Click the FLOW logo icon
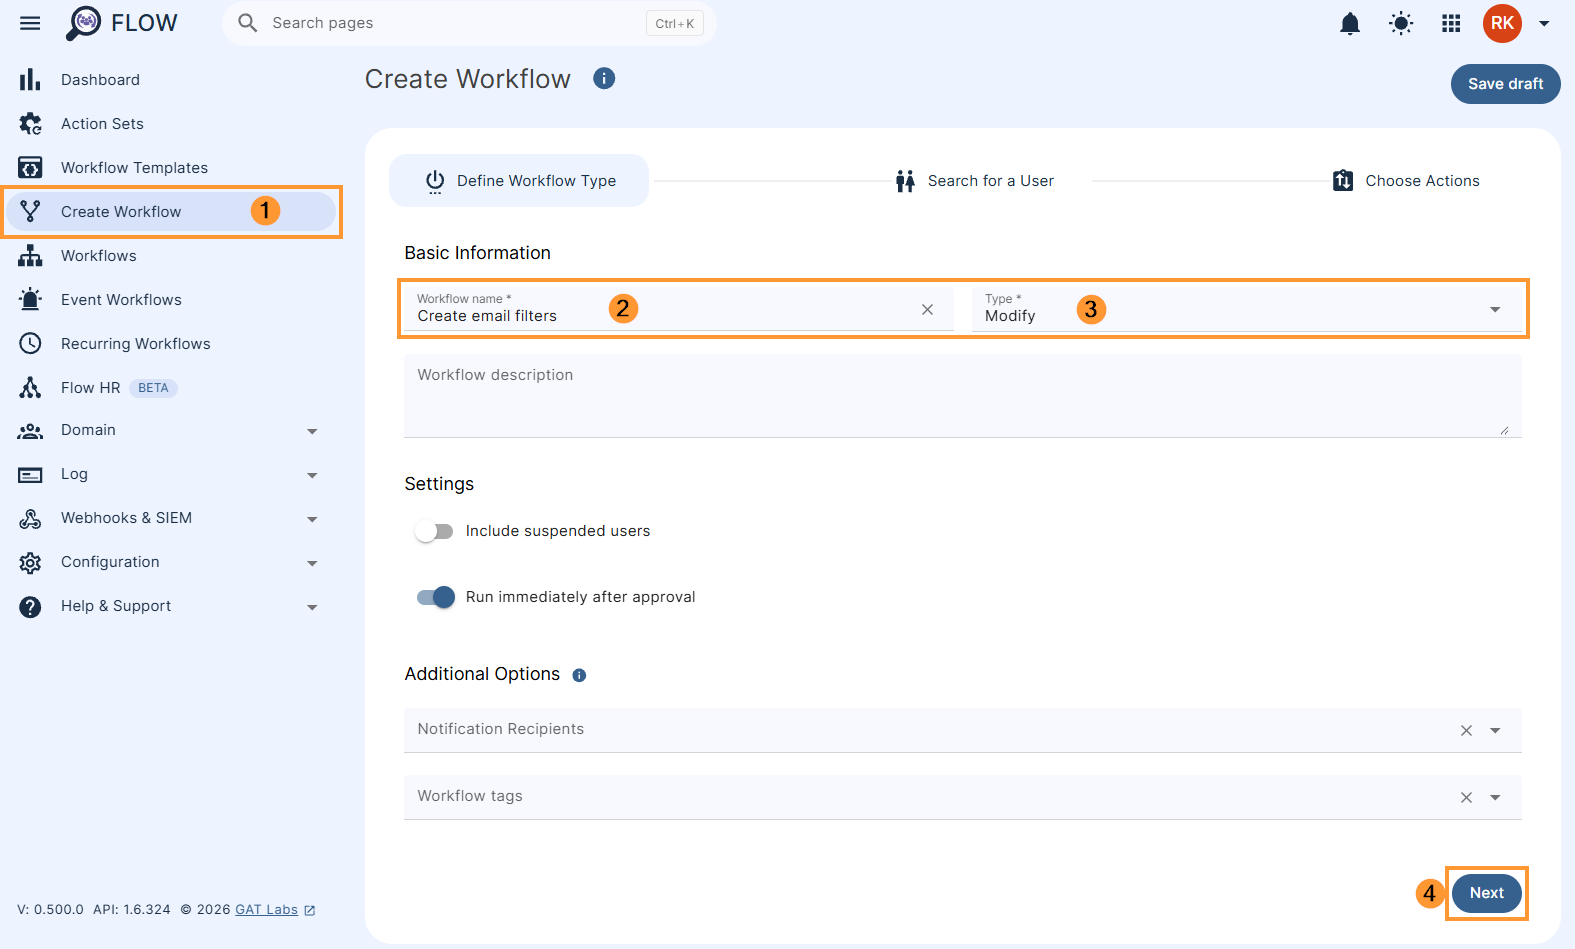The image size is (1575, 949). click(84, 23)
